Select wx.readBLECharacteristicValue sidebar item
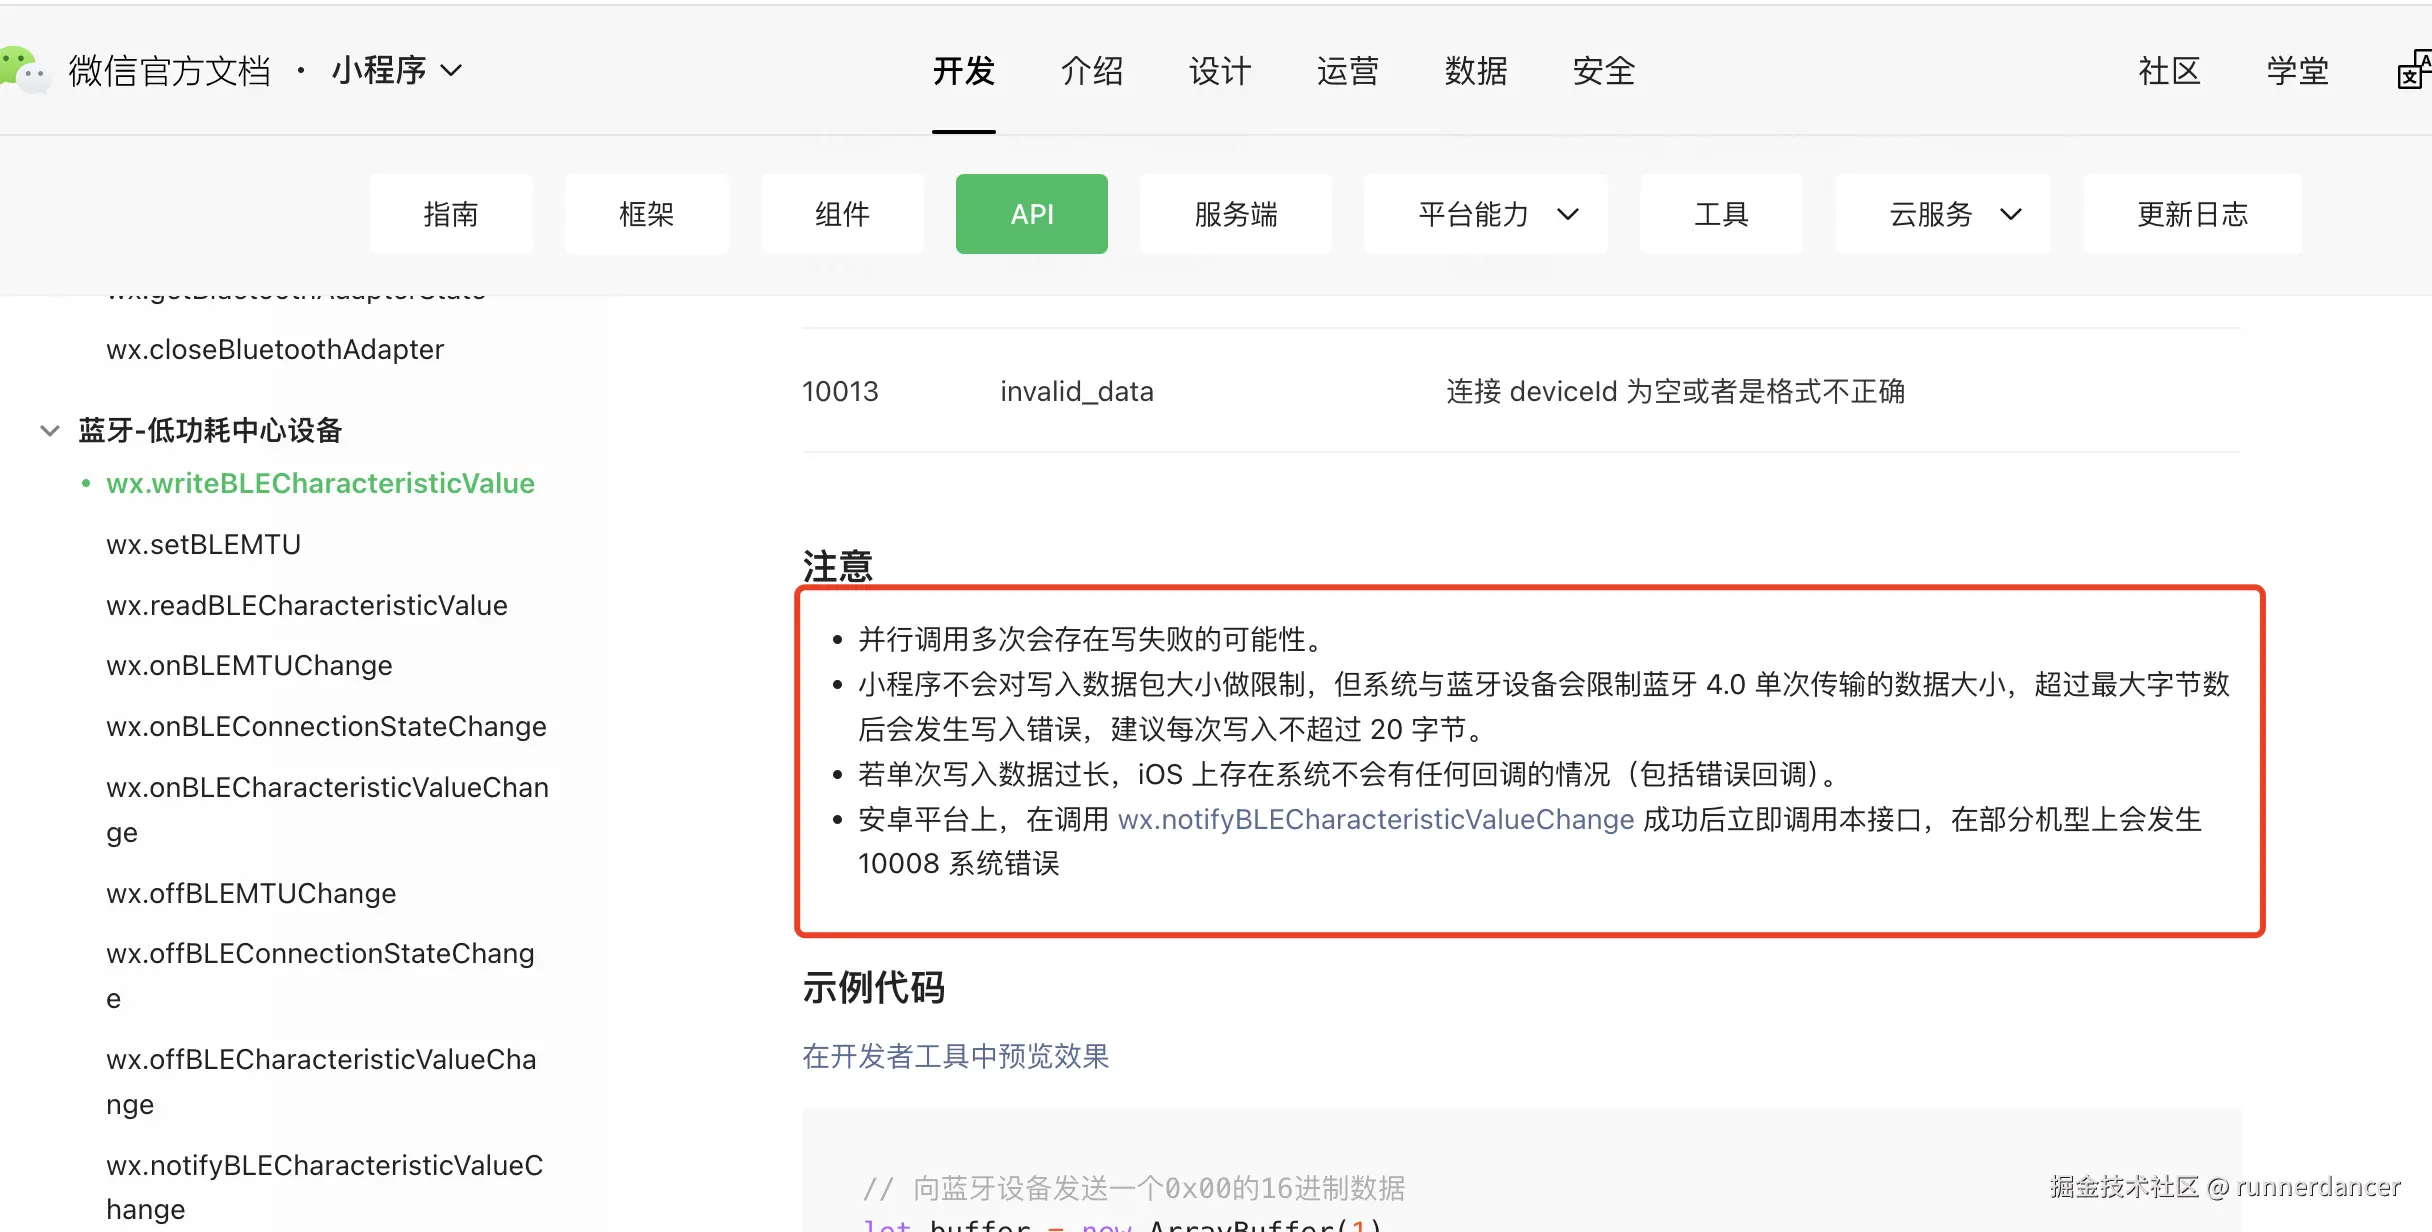Viewport: 2432px width, 1232px height. 306,605
